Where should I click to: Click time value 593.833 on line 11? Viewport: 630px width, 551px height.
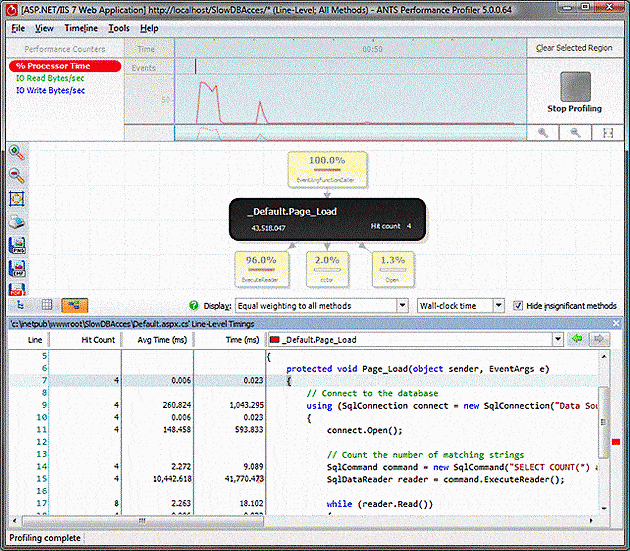(x=249, y=430)
